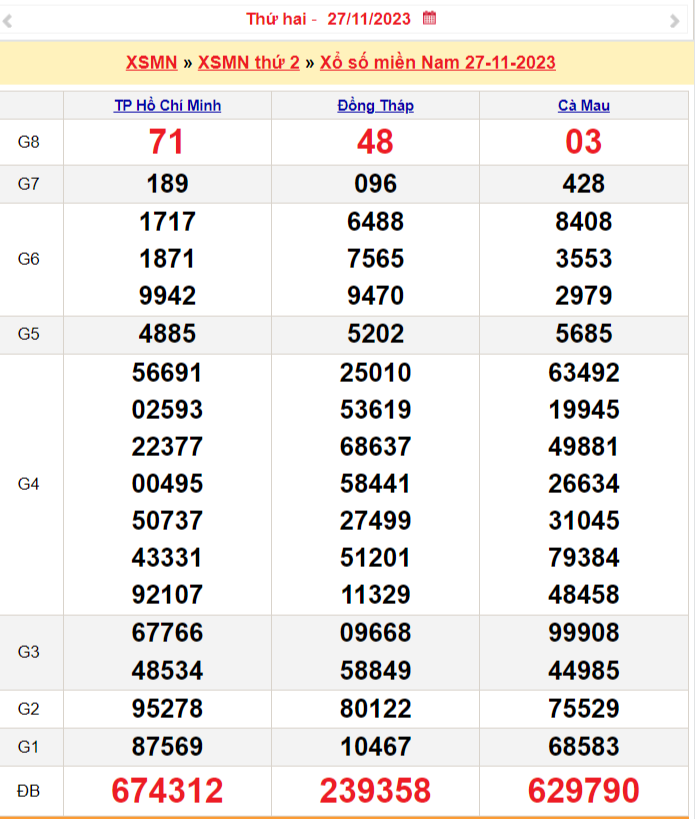
Task: Click the G8 row label
Action: (x=29, y=142)
